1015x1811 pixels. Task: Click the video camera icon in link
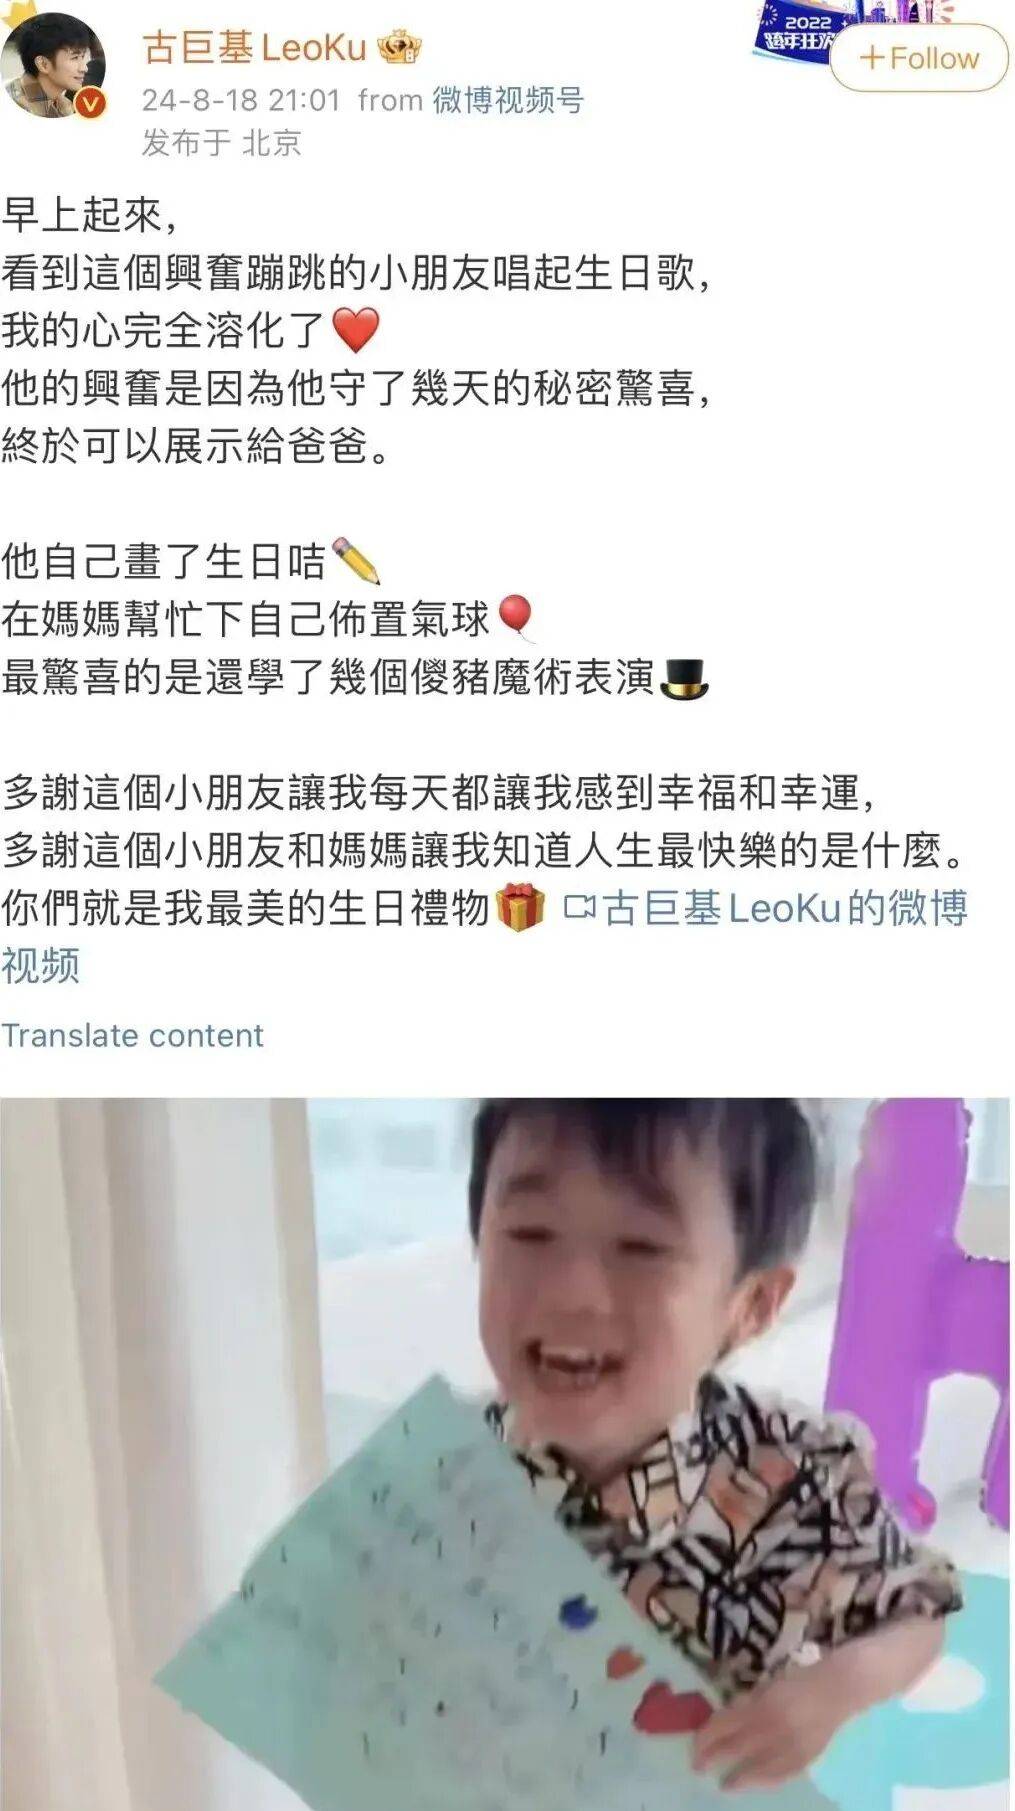point(579,908)
